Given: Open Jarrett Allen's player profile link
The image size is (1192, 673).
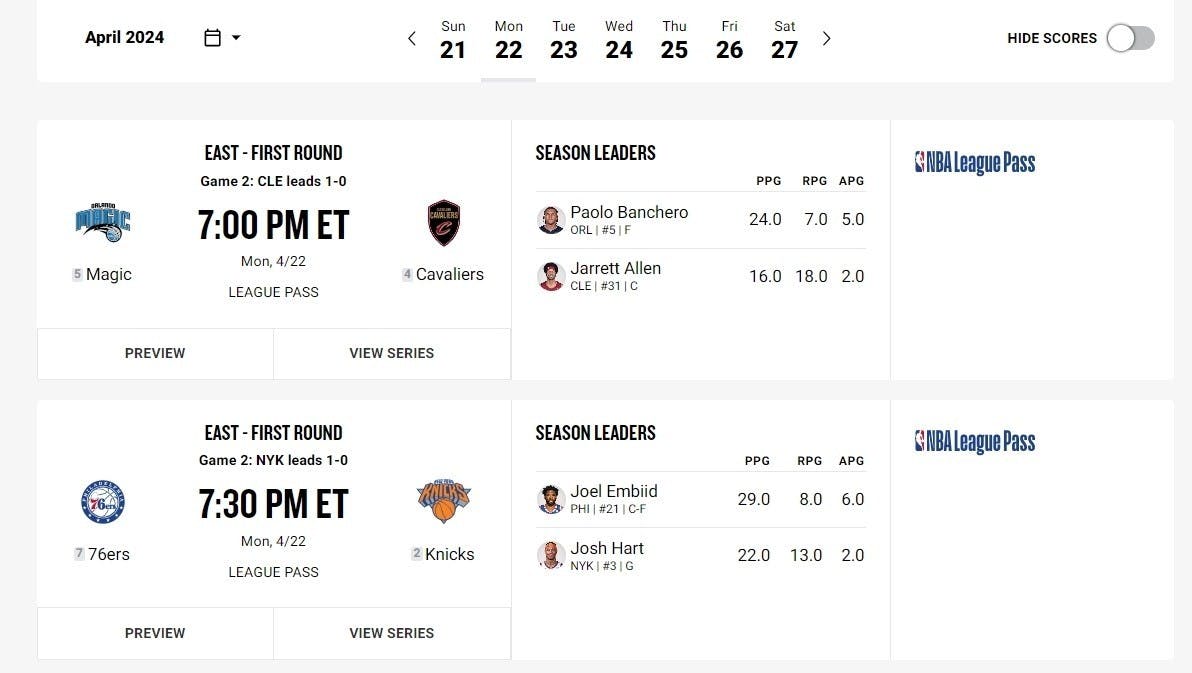Looking at the screenshot, I should (x=615, y=268).
